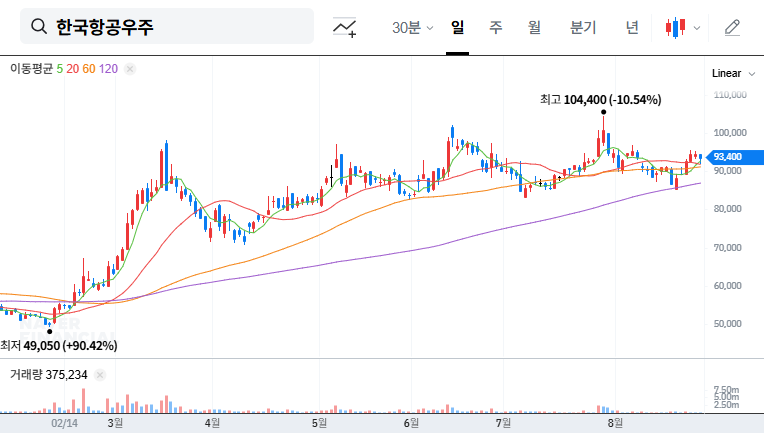This screenshot has height=433, width=764.
Task: Expand the 30분 interval dropdown
Action: pos(412,28)
